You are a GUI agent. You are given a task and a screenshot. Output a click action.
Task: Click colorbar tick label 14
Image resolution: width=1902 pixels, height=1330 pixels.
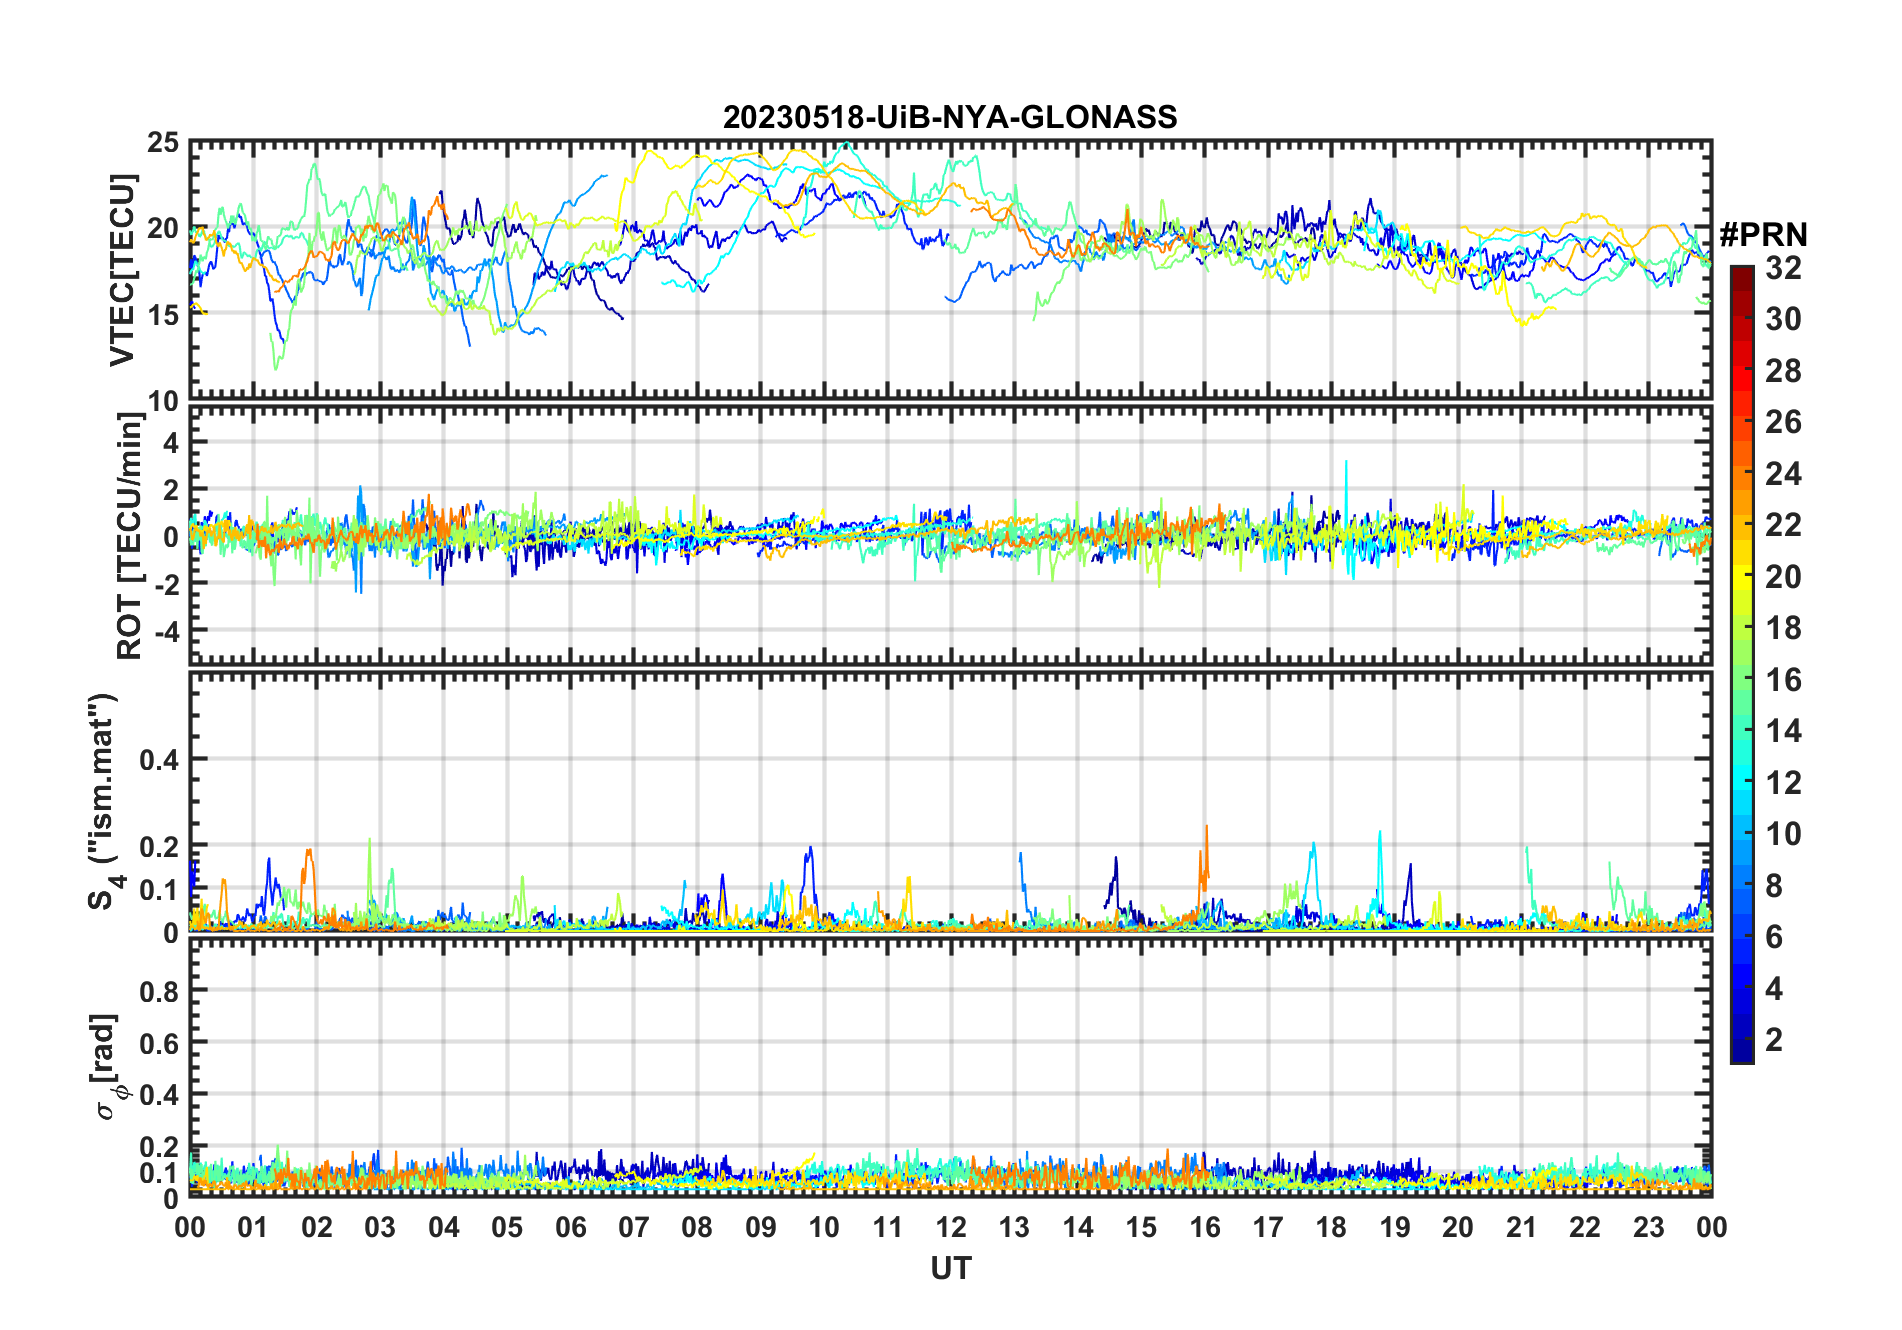pos(1783,731)
